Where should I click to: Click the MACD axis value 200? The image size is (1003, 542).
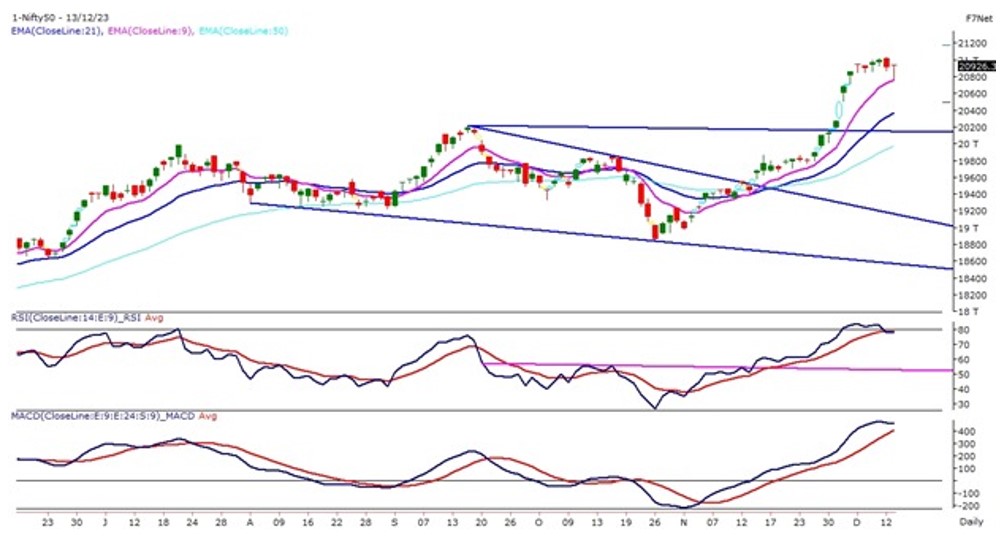click(x=965, y=457)
